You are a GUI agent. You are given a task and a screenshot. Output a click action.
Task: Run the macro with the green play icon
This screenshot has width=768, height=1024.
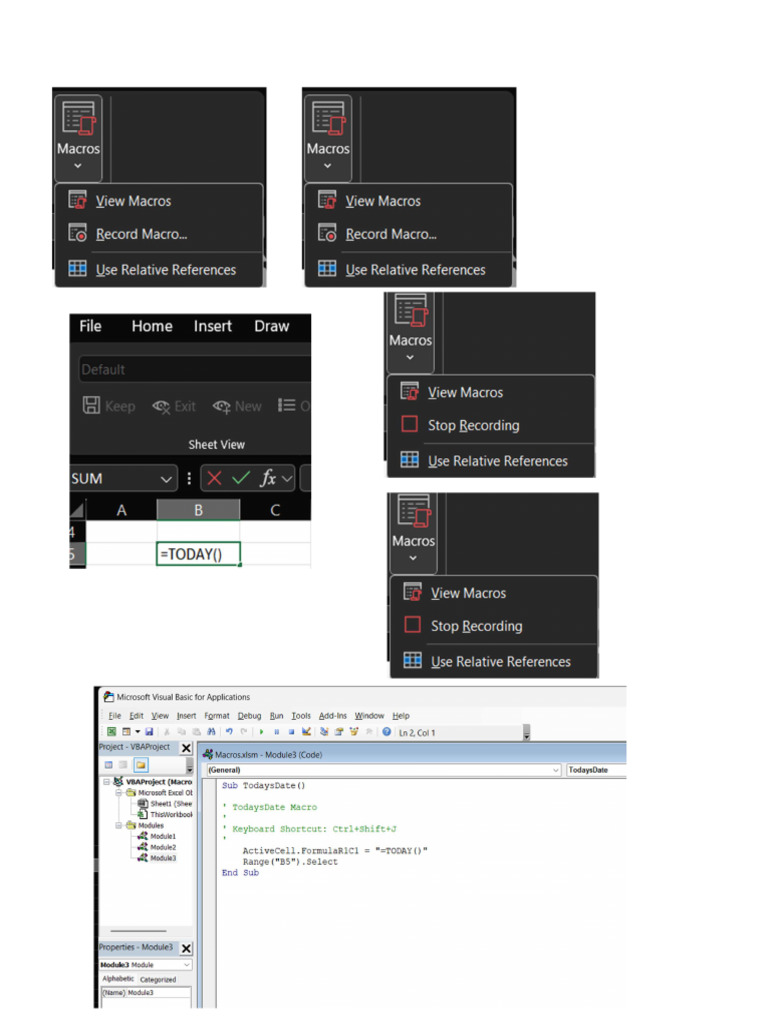[261, 731]
